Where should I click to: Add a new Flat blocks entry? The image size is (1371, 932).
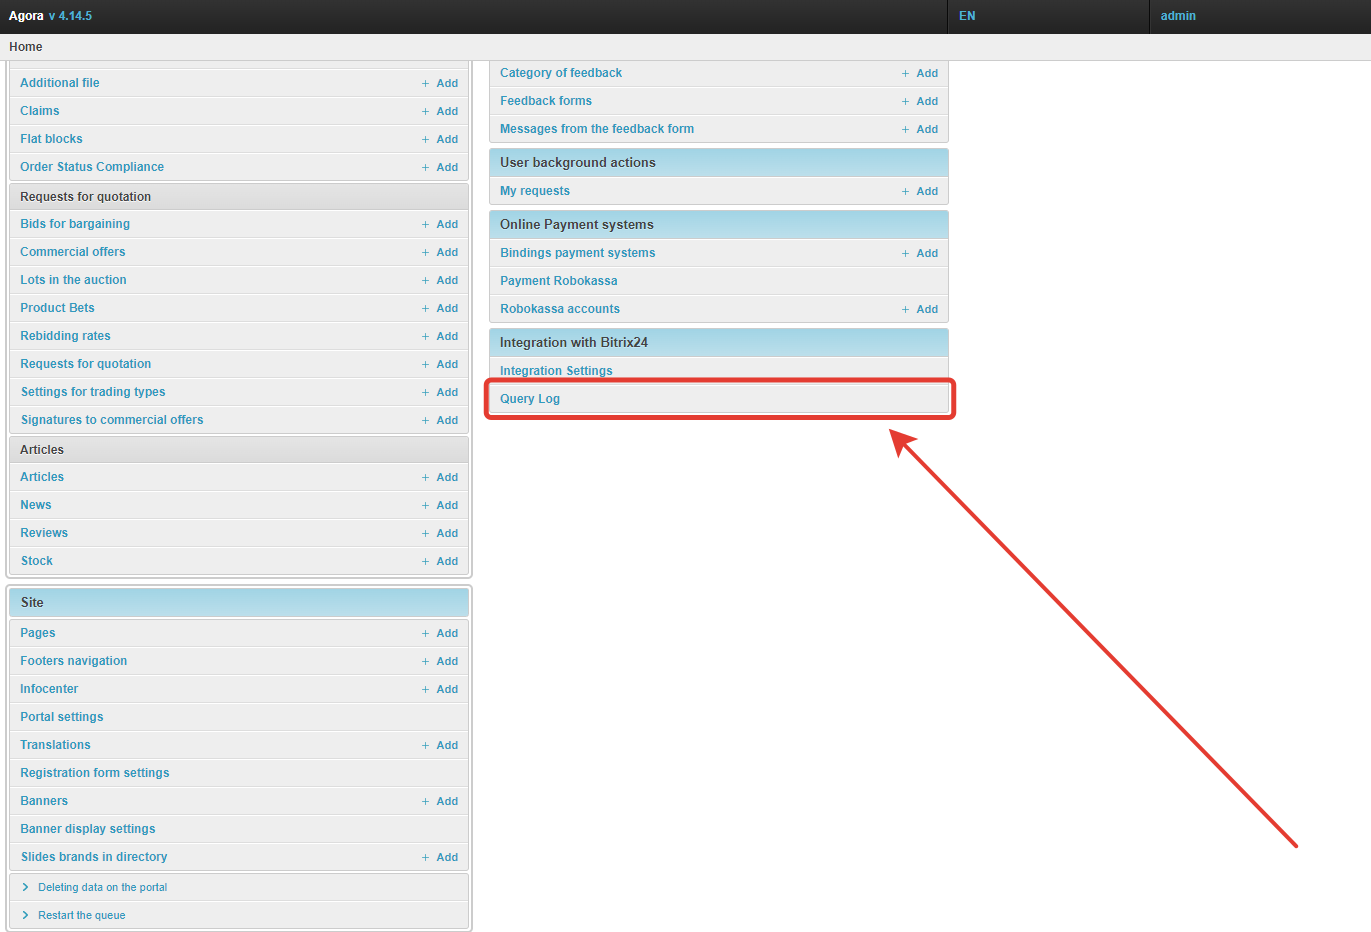(440, 139)
